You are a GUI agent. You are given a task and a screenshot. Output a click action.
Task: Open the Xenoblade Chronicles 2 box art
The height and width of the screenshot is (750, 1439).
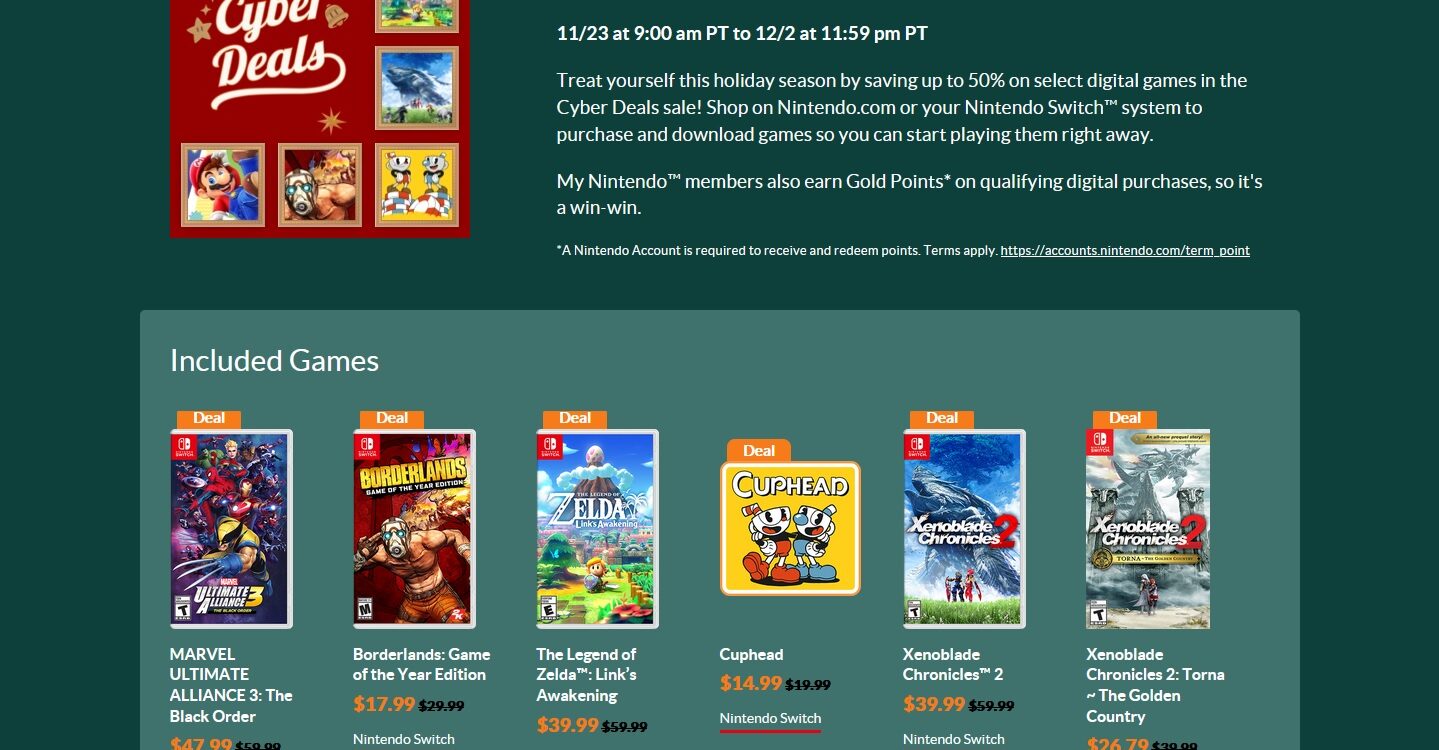tap(964, 529)
